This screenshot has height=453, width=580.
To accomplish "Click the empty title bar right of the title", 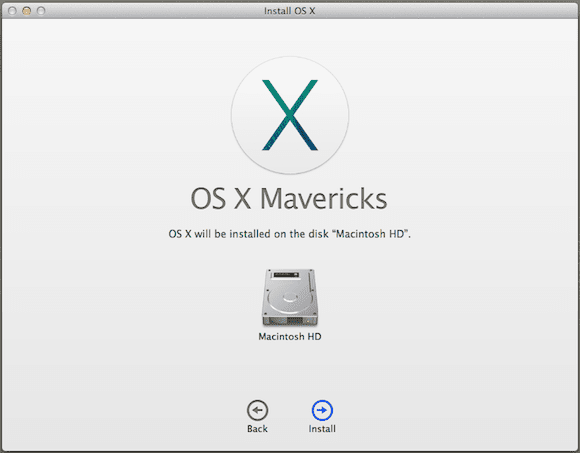I will [x=444, y=11].
